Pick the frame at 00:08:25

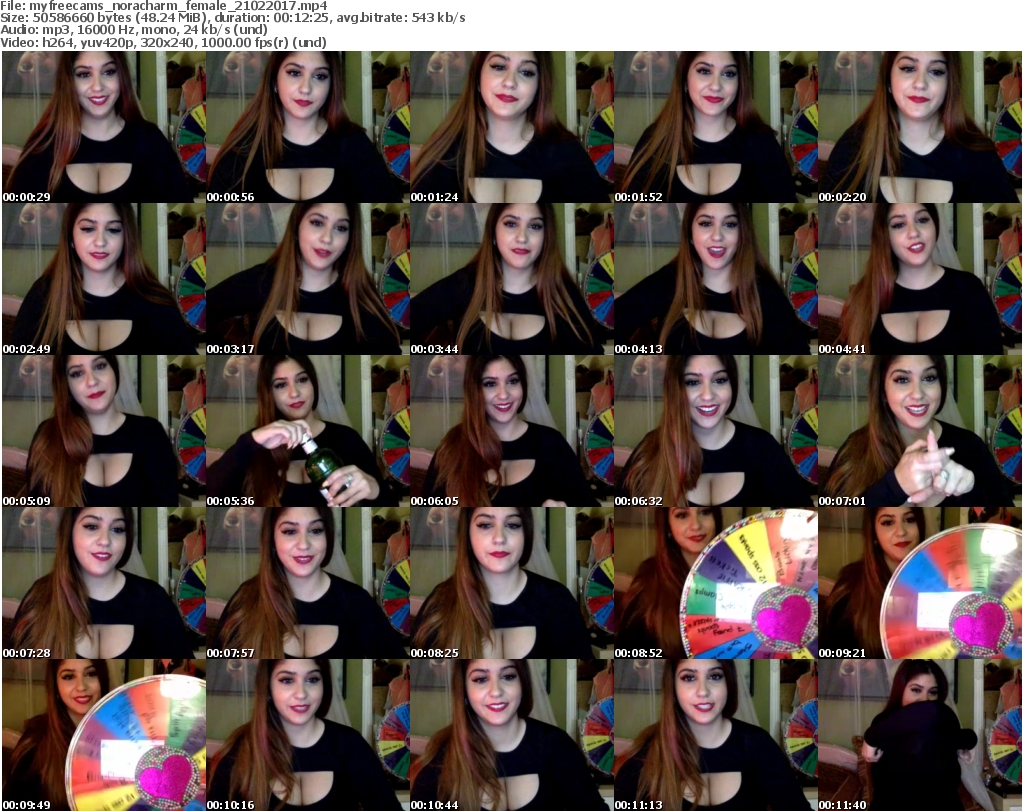pyautogui.click(x=511, y=583)
